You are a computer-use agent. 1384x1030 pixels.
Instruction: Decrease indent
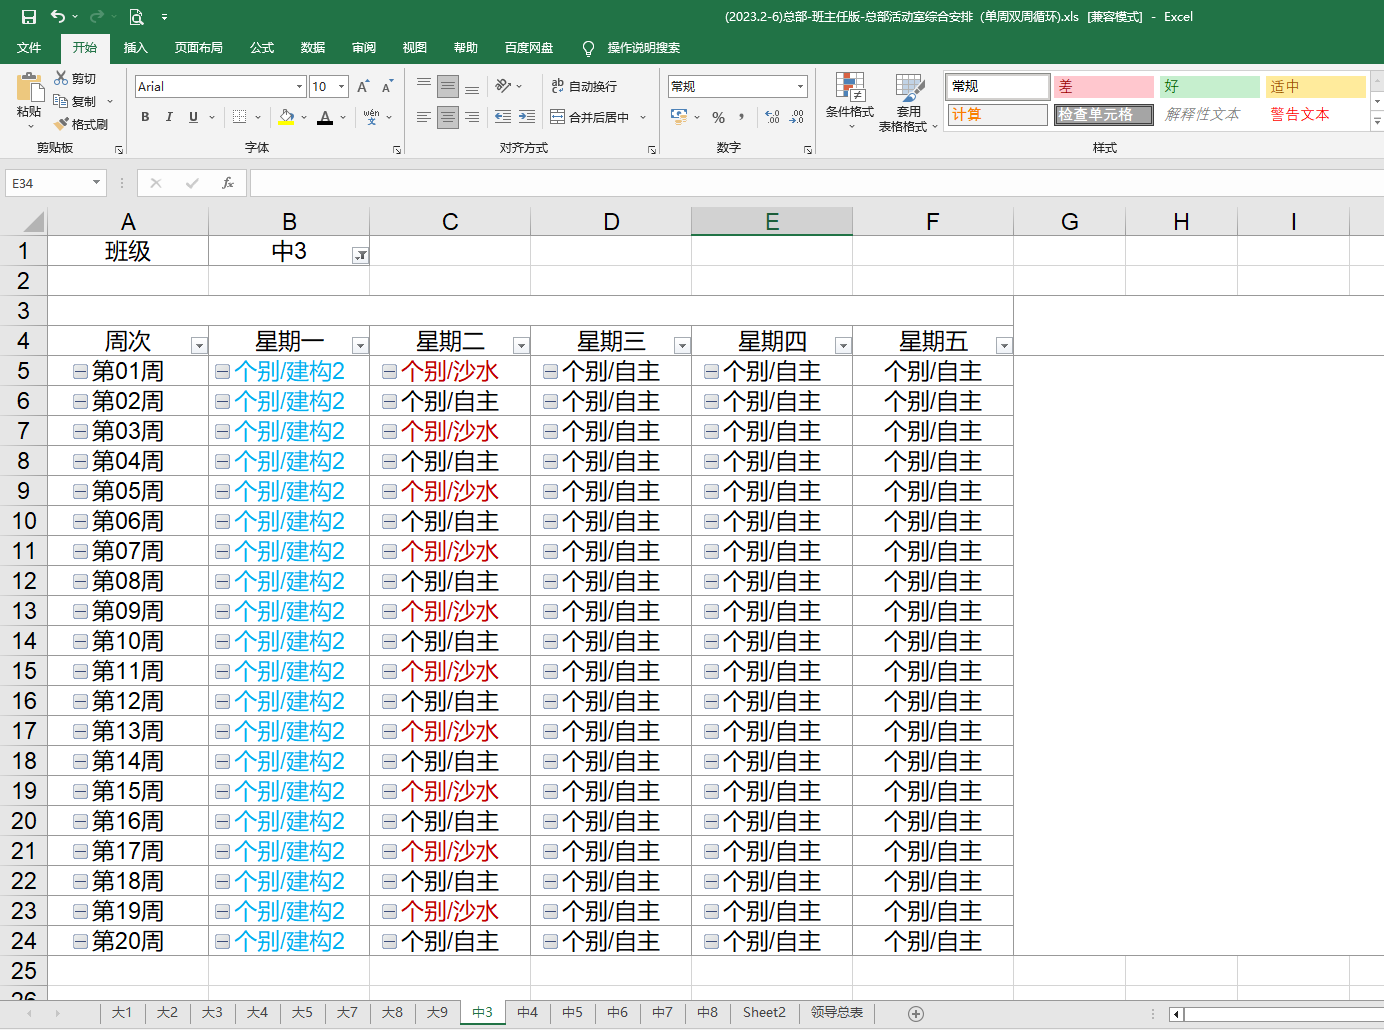503,117
